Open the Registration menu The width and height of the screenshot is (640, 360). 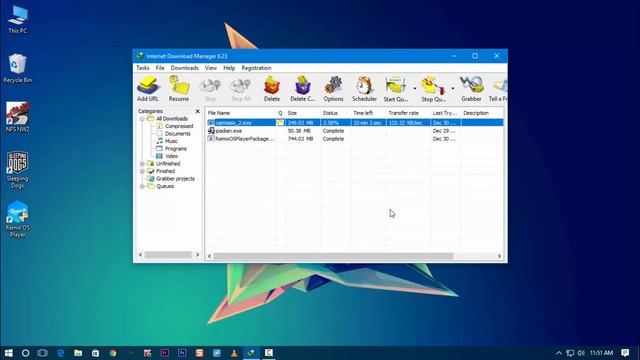click(256, 68)
